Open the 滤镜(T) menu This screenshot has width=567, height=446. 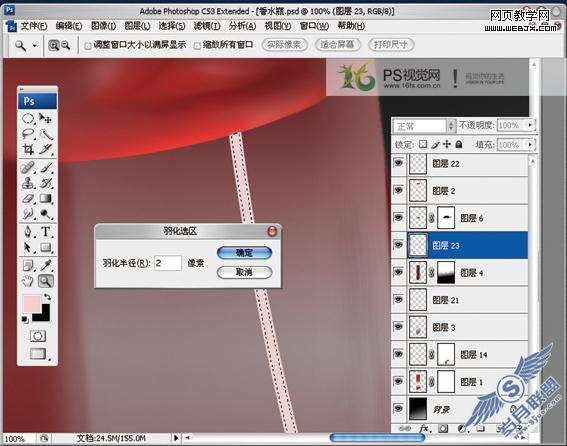click(x=206, y=26)
